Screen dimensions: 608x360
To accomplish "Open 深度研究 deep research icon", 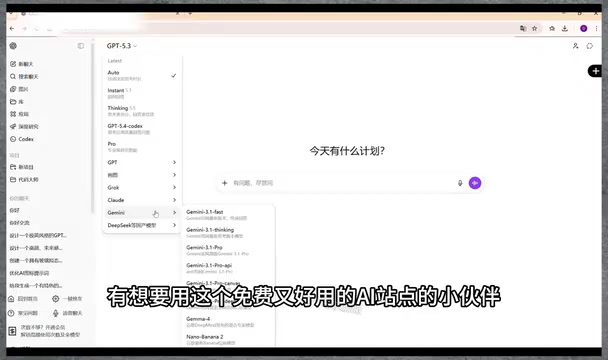I will [x=13, y=126].
